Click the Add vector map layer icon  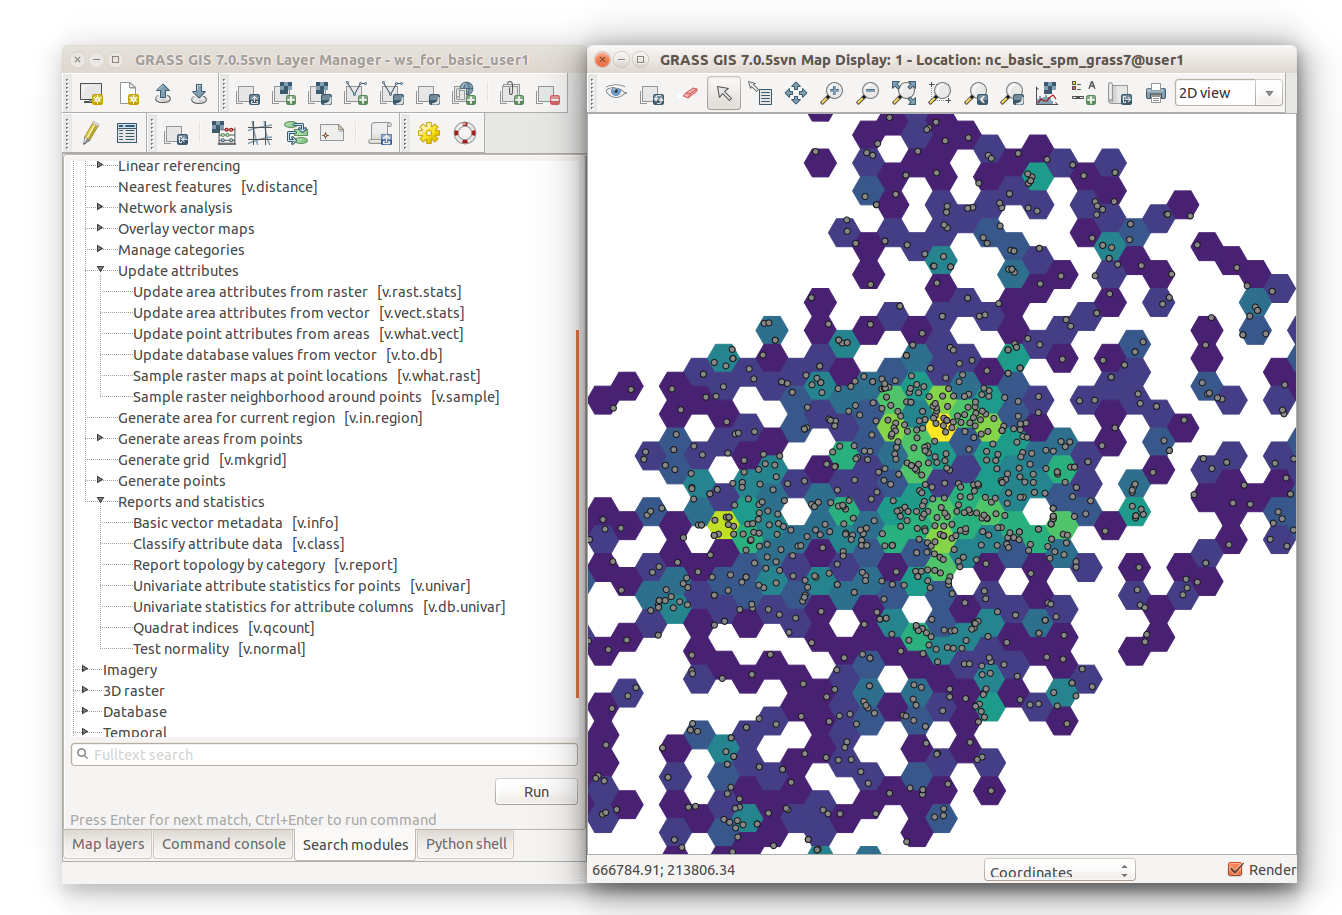coord(356,94)
